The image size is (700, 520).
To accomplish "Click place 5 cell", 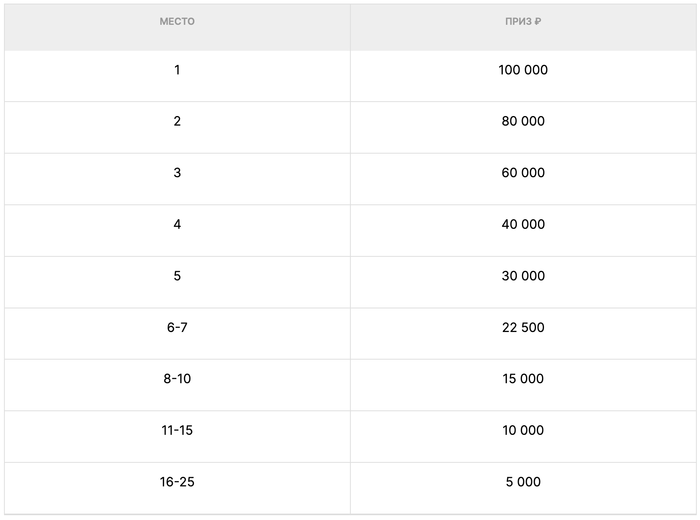I will [x=177, y=276].
